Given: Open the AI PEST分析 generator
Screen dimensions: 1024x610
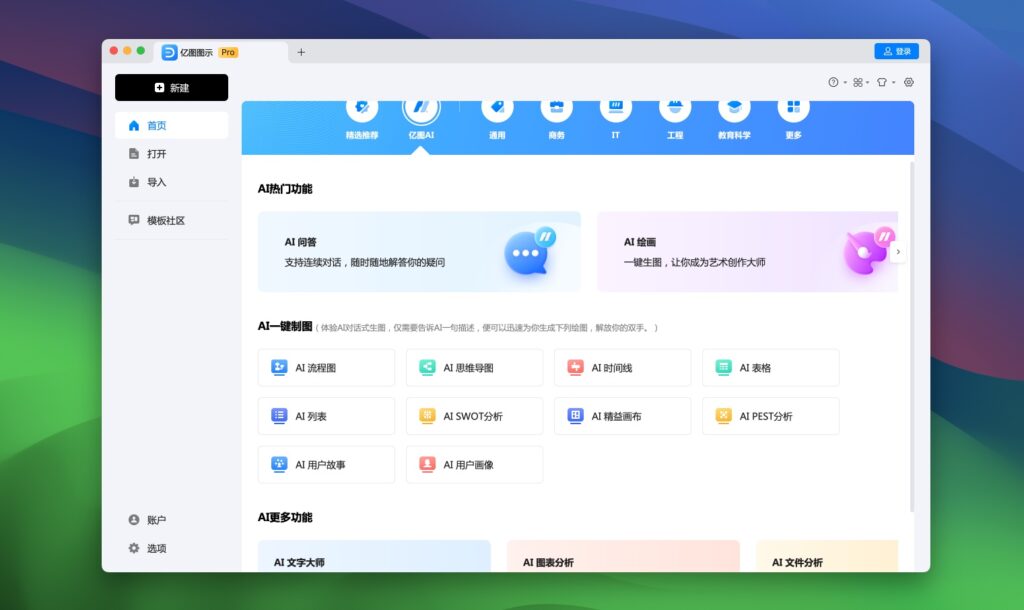Looking at the screenshot, I should (770, 416).
